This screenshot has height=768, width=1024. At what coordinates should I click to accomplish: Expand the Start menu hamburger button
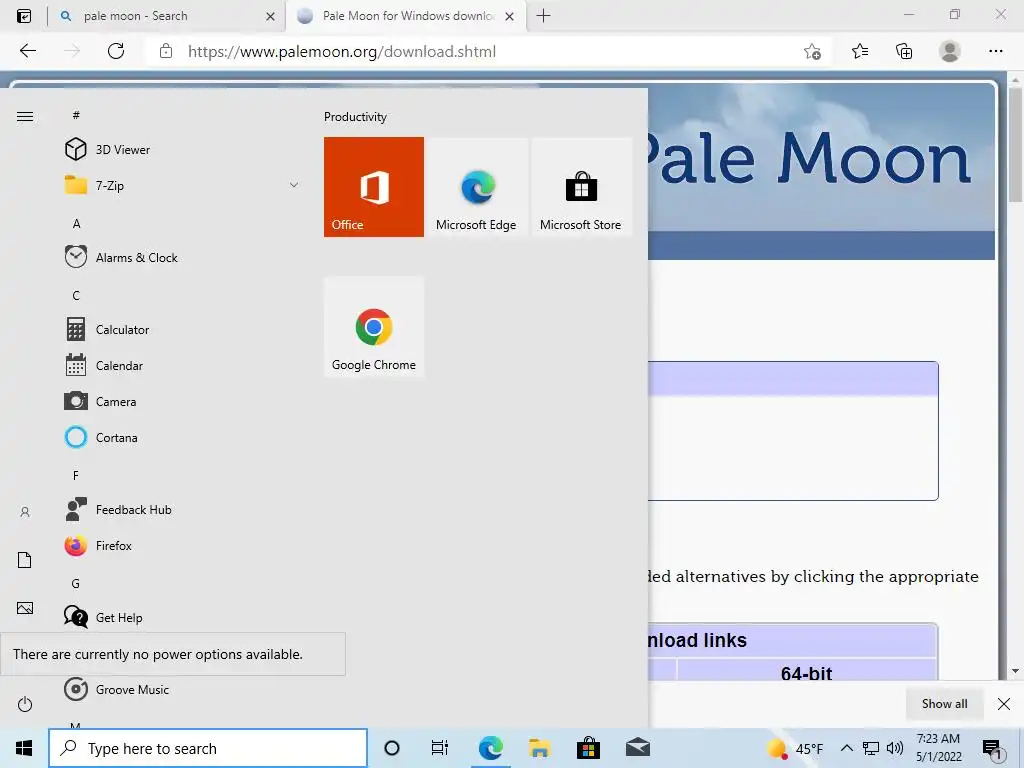click(x=25, y=117)
